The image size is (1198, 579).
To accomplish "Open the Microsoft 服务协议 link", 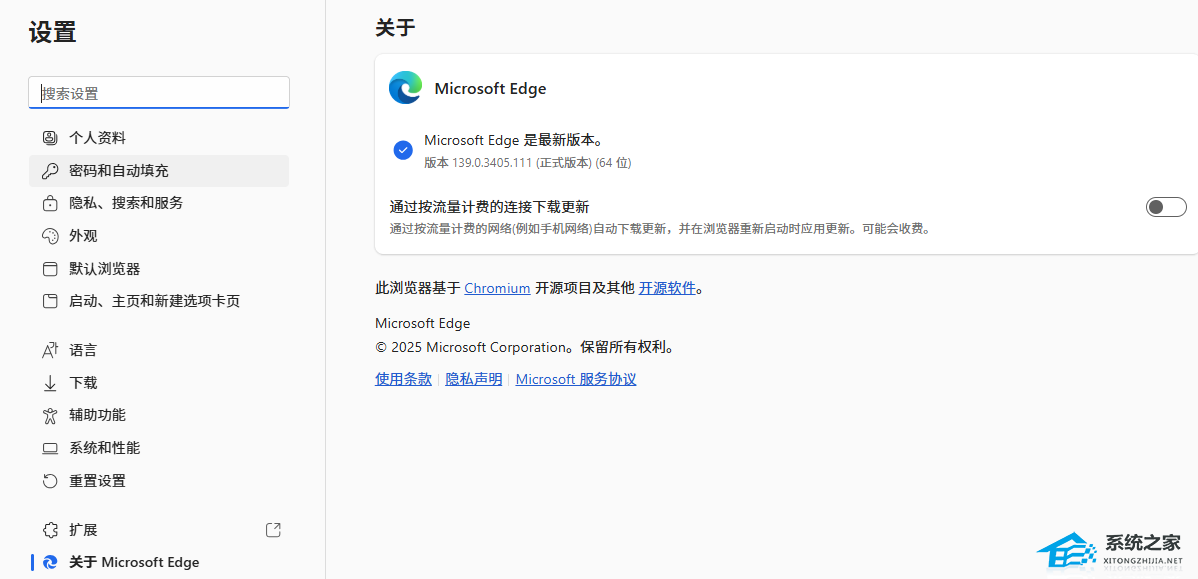I will [576, 379].
